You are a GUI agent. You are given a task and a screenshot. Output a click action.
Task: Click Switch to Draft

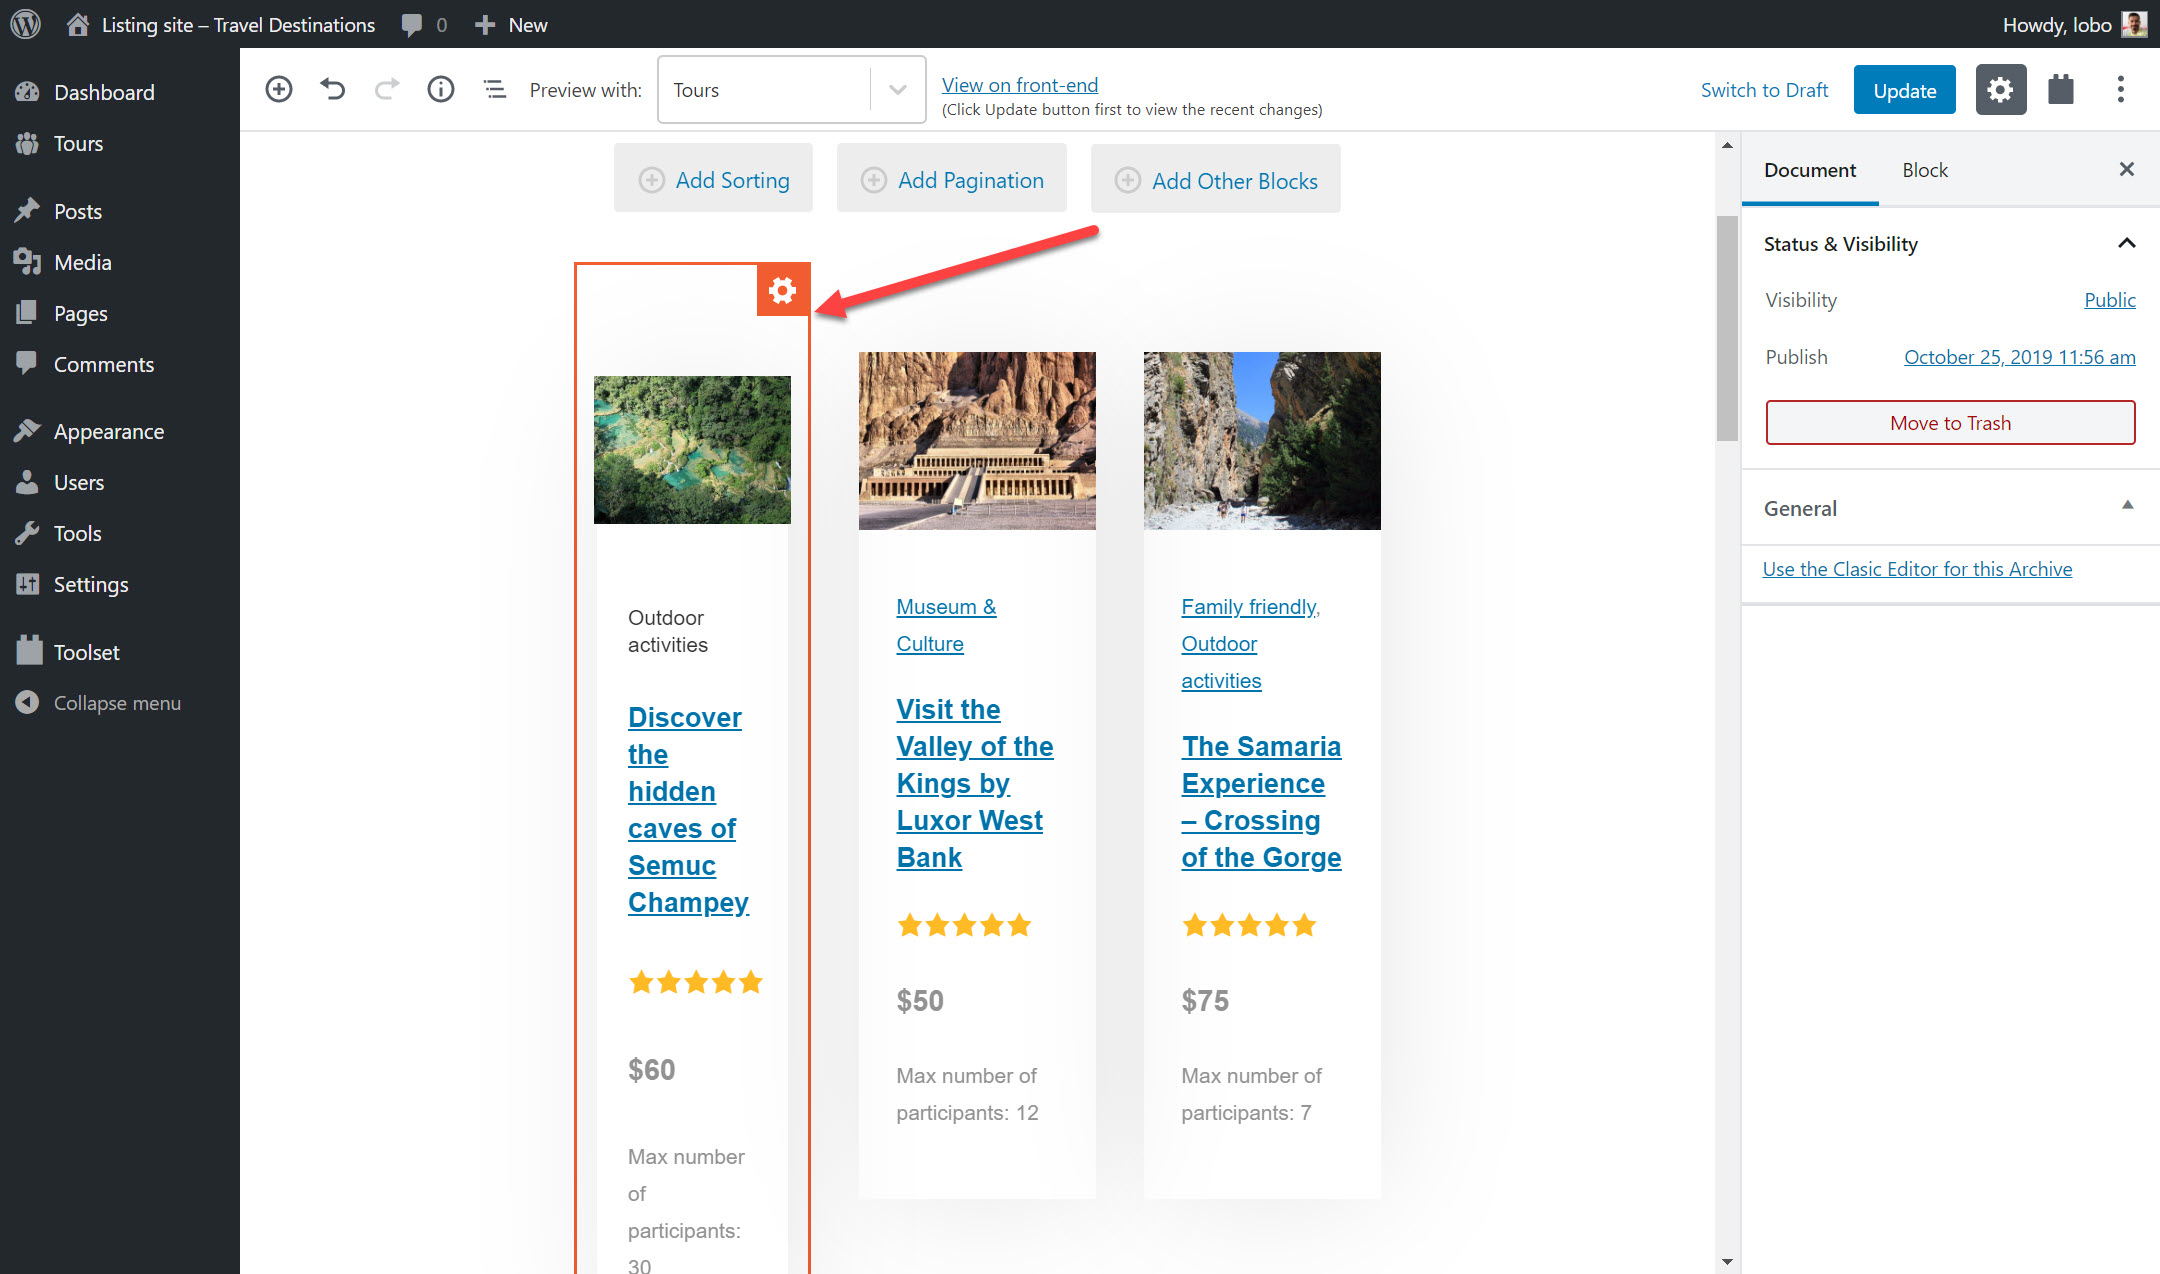[x=1764, y=90]
